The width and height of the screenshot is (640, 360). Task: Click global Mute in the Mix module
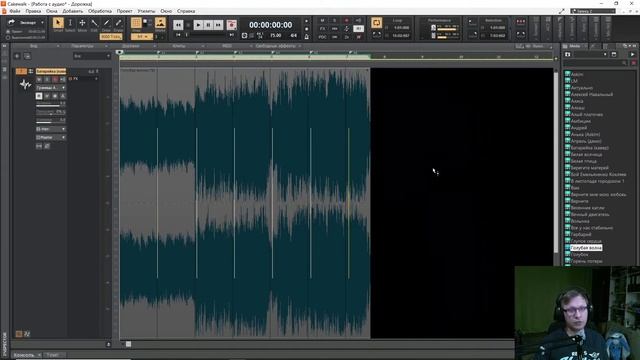pos(322,20)
